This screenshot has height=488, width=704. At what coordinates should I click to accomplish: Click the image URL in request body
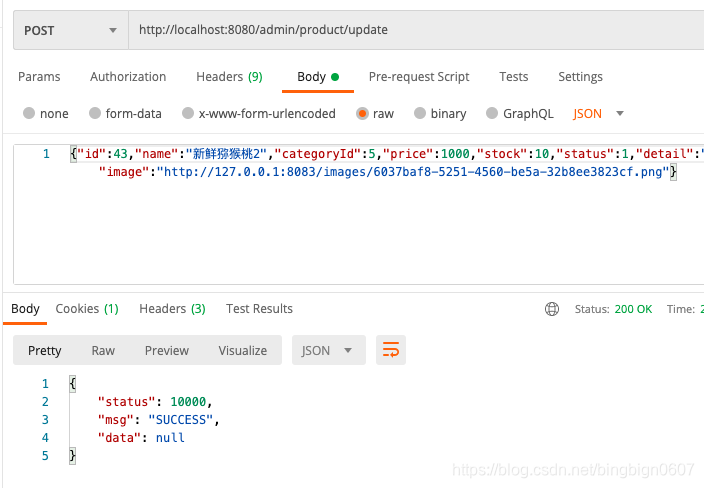pyautogui.click(x=413, y=172)
